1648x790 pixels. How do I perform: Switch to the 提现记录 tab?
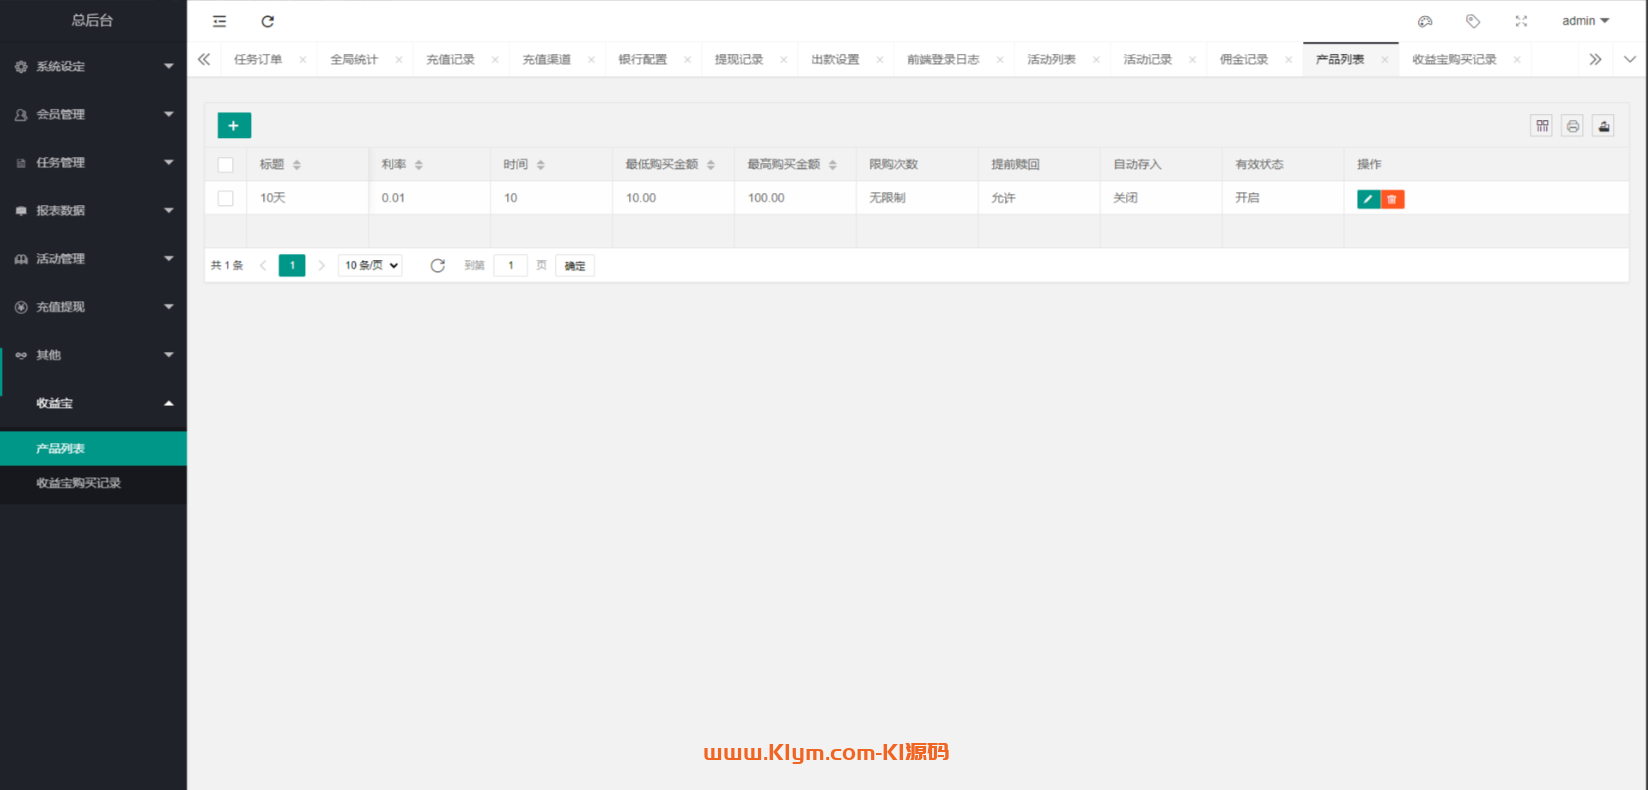pos(739,60)
